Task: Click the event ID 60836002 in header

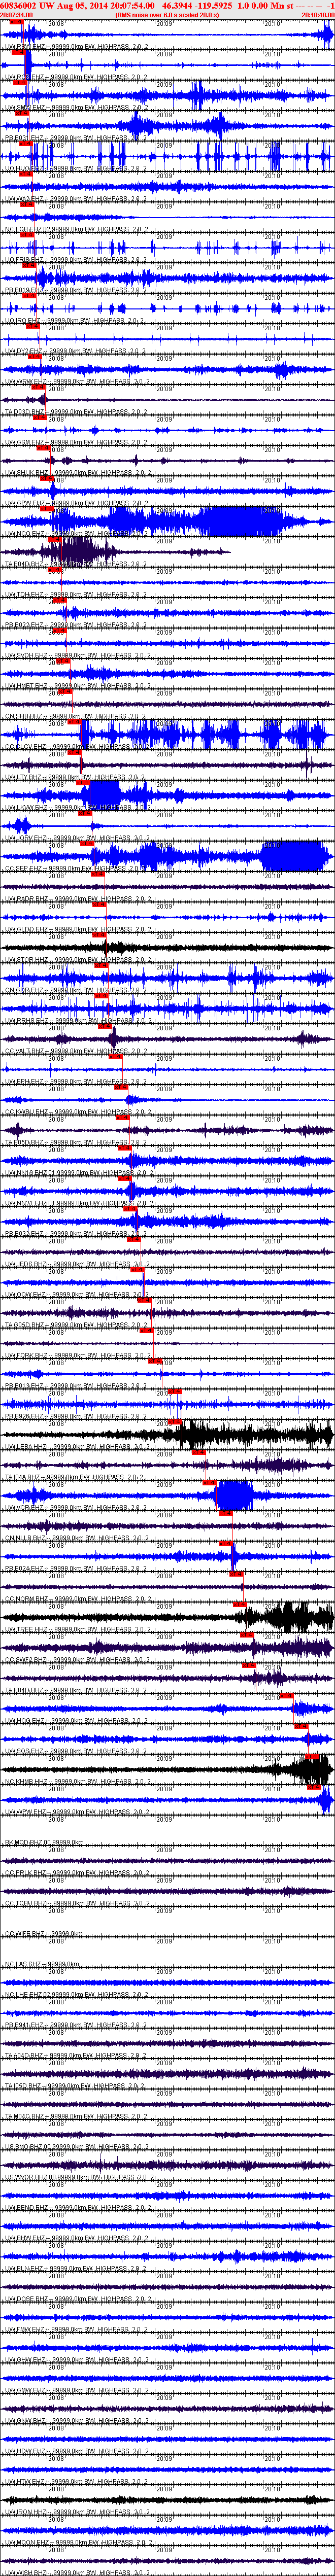Action: click(19, 5)
